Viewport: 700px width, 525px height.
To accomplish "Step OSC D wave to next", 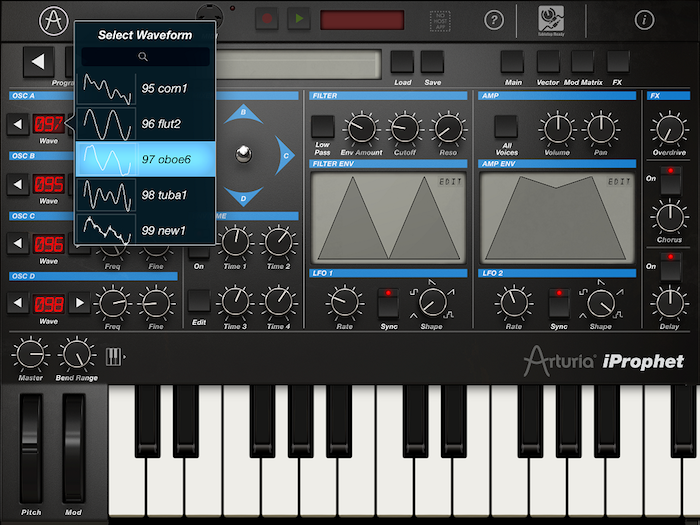I will pos(79,303).
